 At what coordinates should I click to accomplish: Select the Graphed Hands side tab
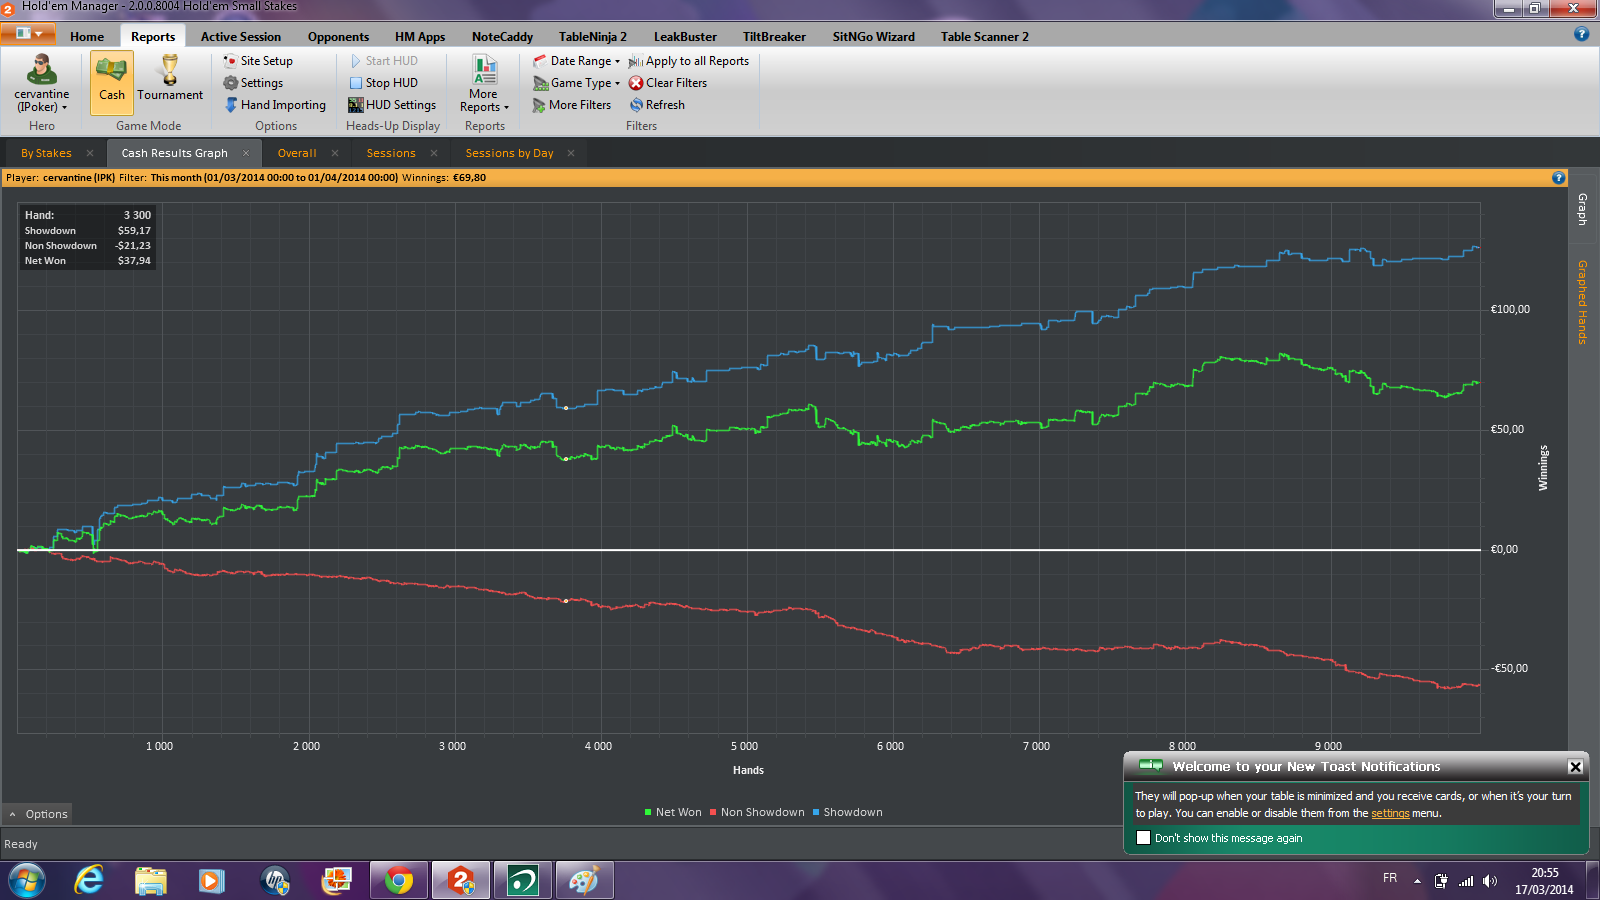point(1582,302)
